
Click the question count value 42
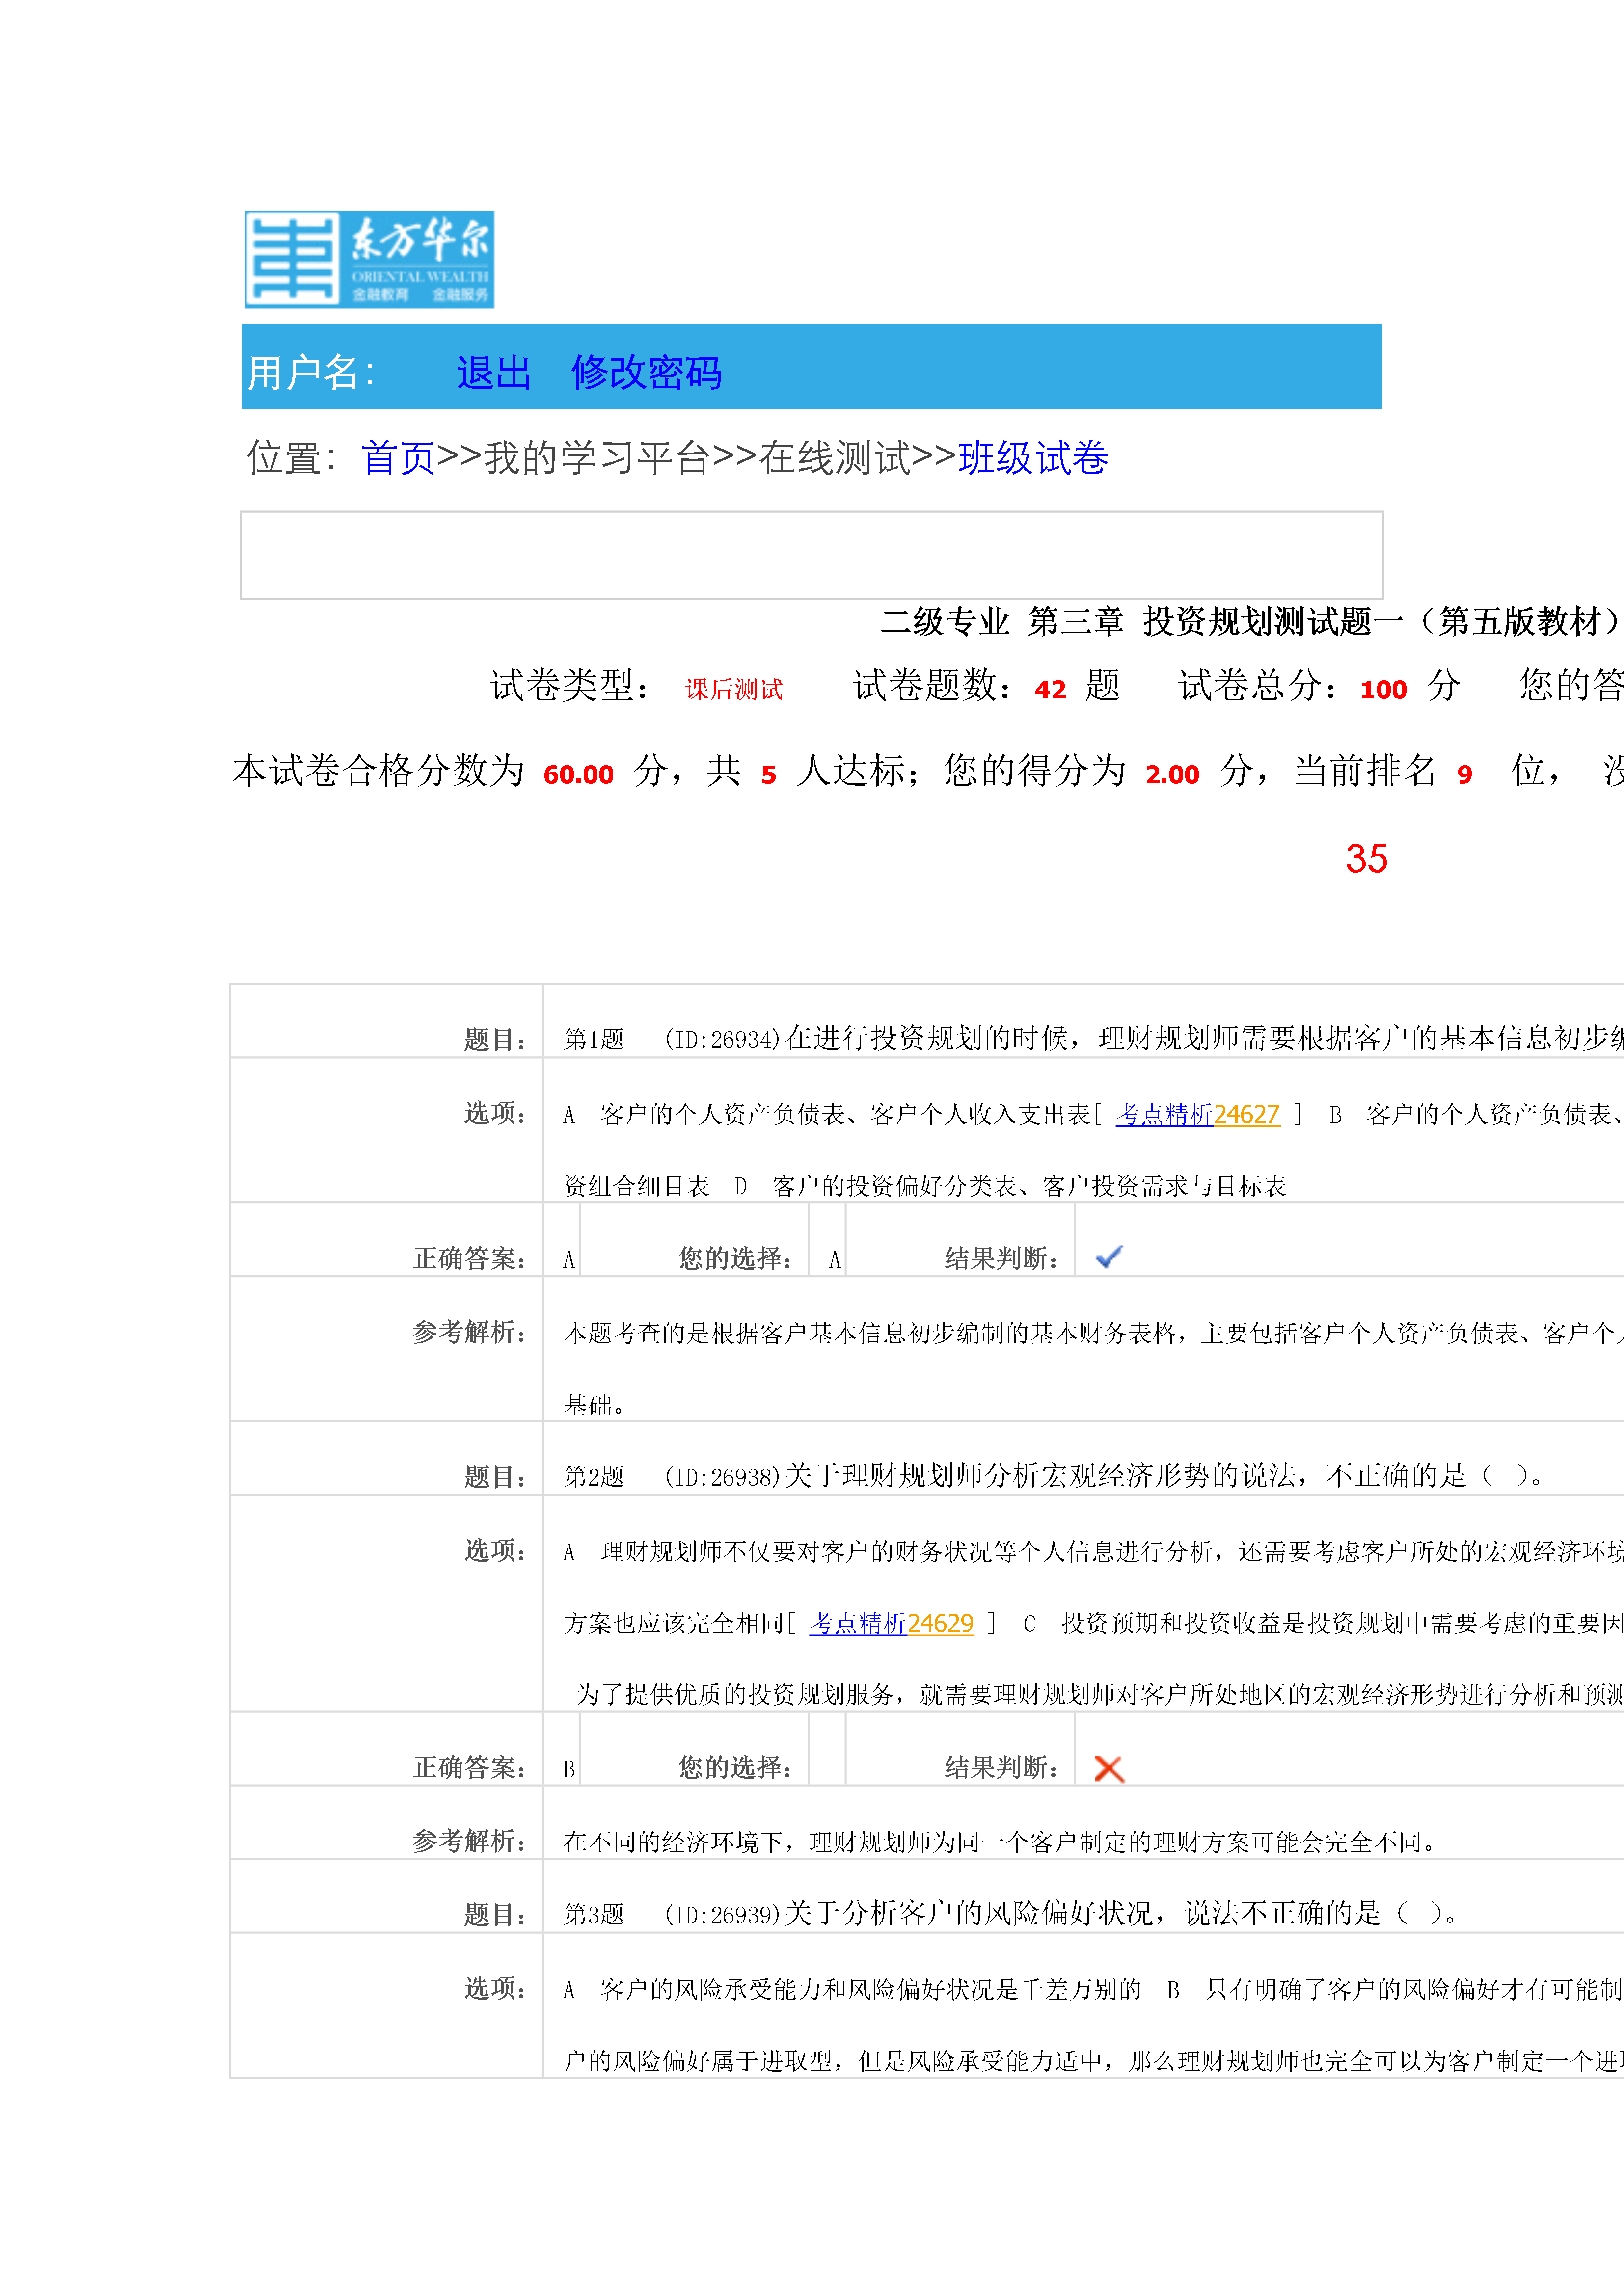coord(1050,689)
